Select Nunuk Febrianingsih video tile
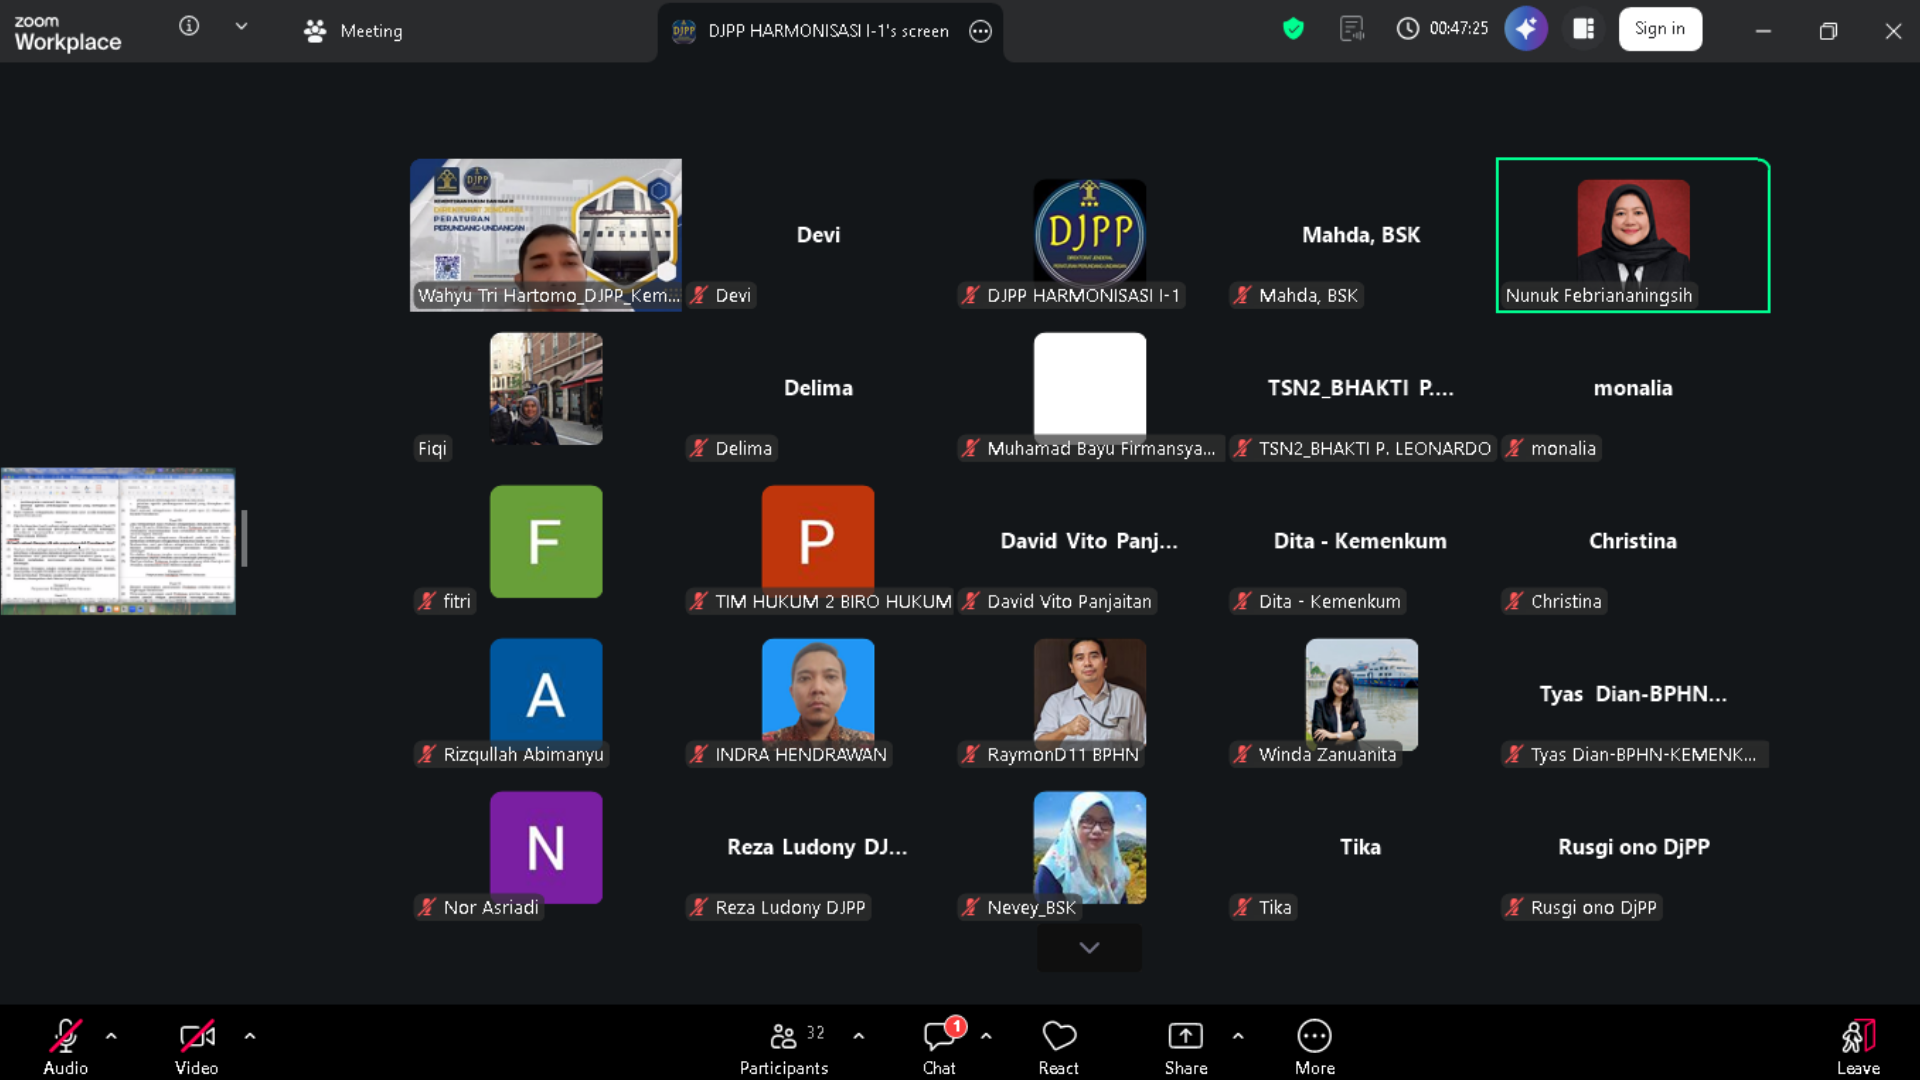 [1633, 235]
